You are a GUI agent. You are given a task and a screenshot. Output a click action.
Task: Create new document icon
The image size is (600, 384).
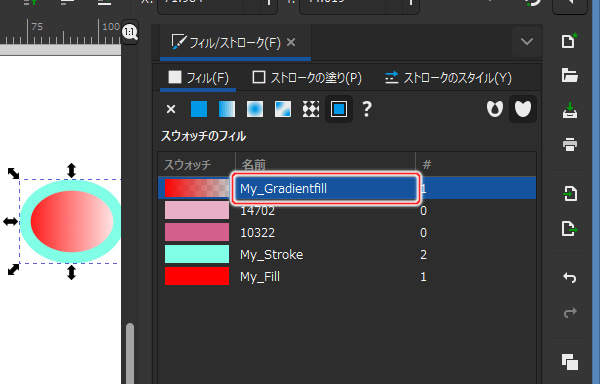[569, 41]
